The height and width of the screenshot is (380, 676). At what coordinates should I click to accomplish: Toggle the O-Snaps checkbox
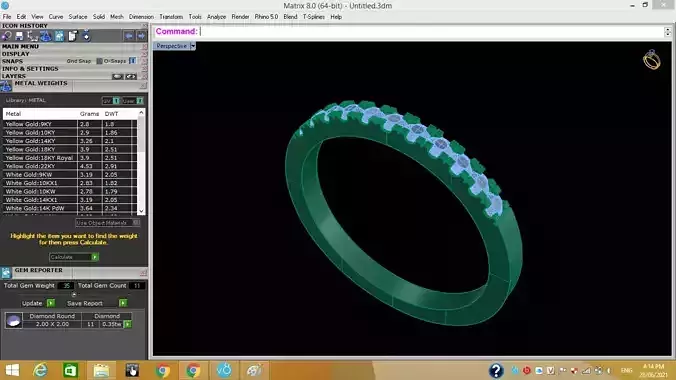pos(132,61)
